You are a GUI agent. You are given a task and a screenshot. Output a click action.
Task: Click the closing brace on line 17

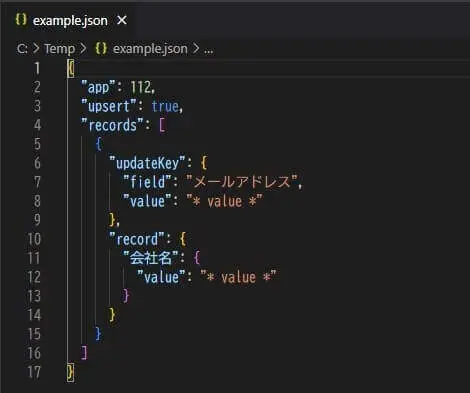(70, 372)
